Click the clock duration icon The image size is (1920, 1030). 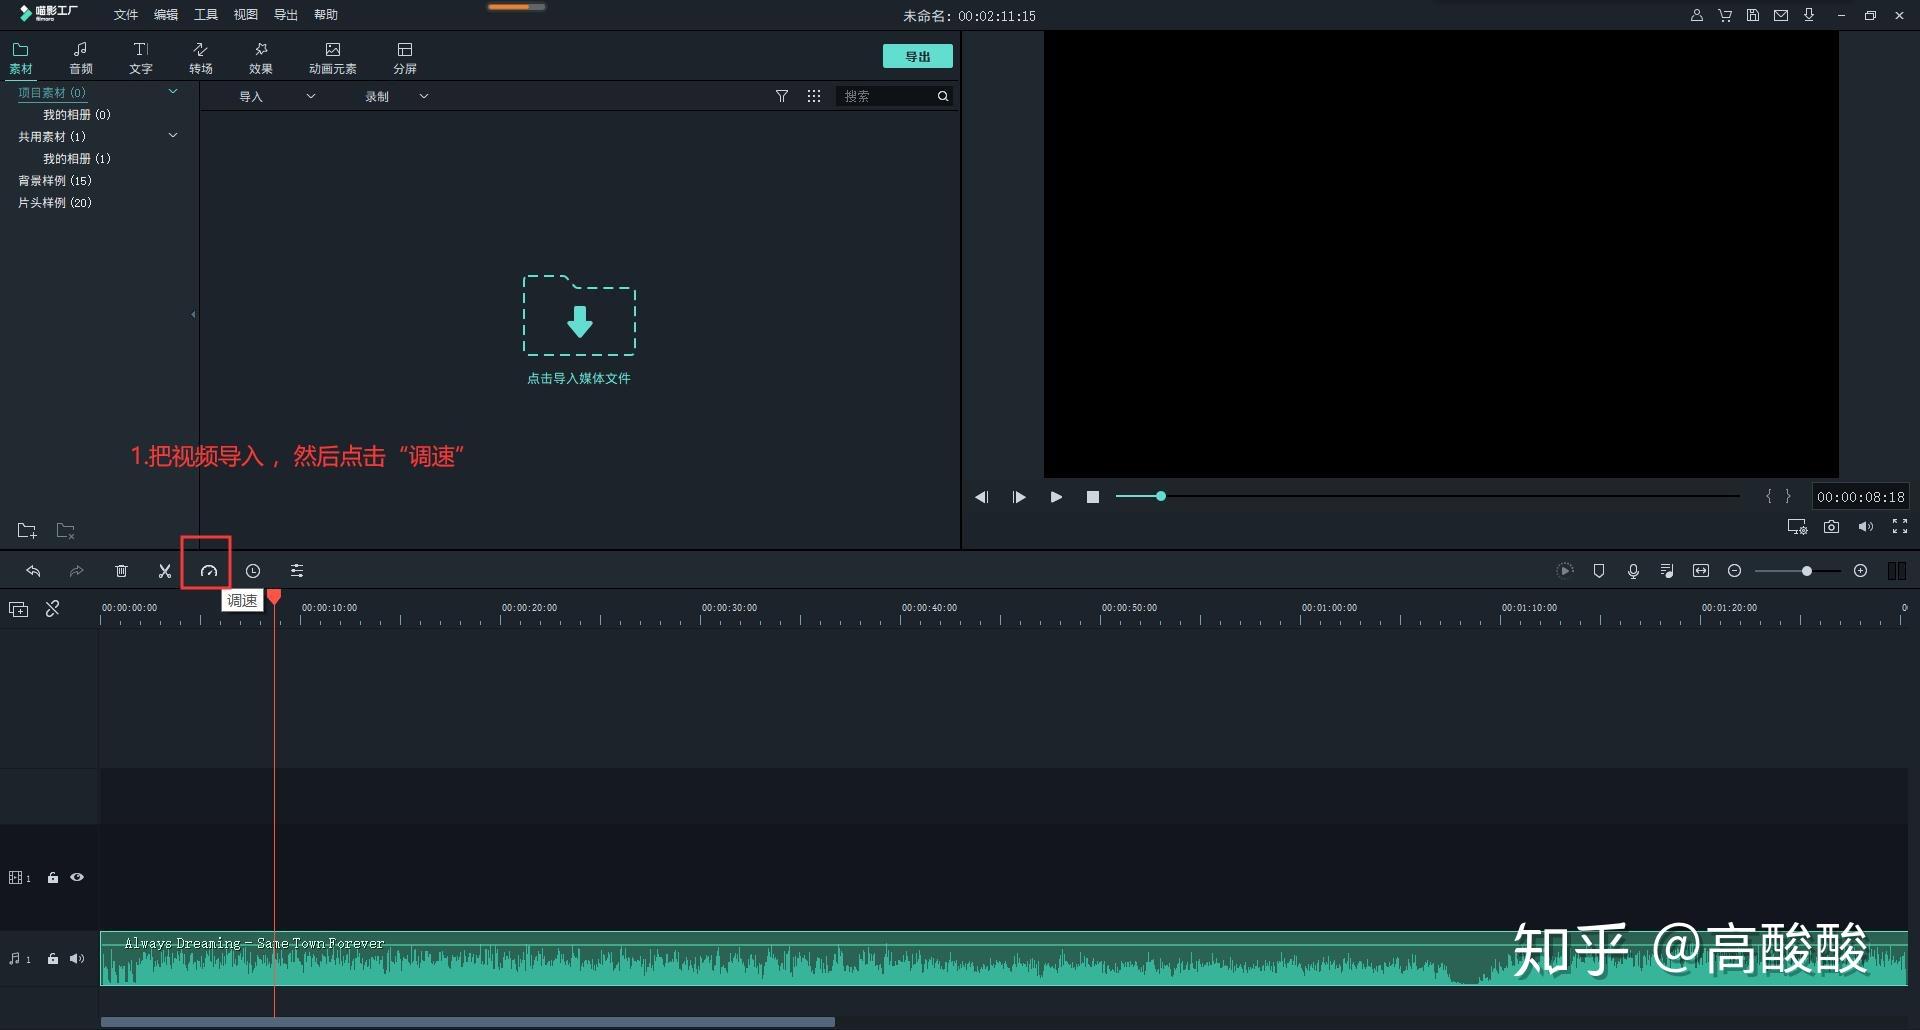[253, 571]
